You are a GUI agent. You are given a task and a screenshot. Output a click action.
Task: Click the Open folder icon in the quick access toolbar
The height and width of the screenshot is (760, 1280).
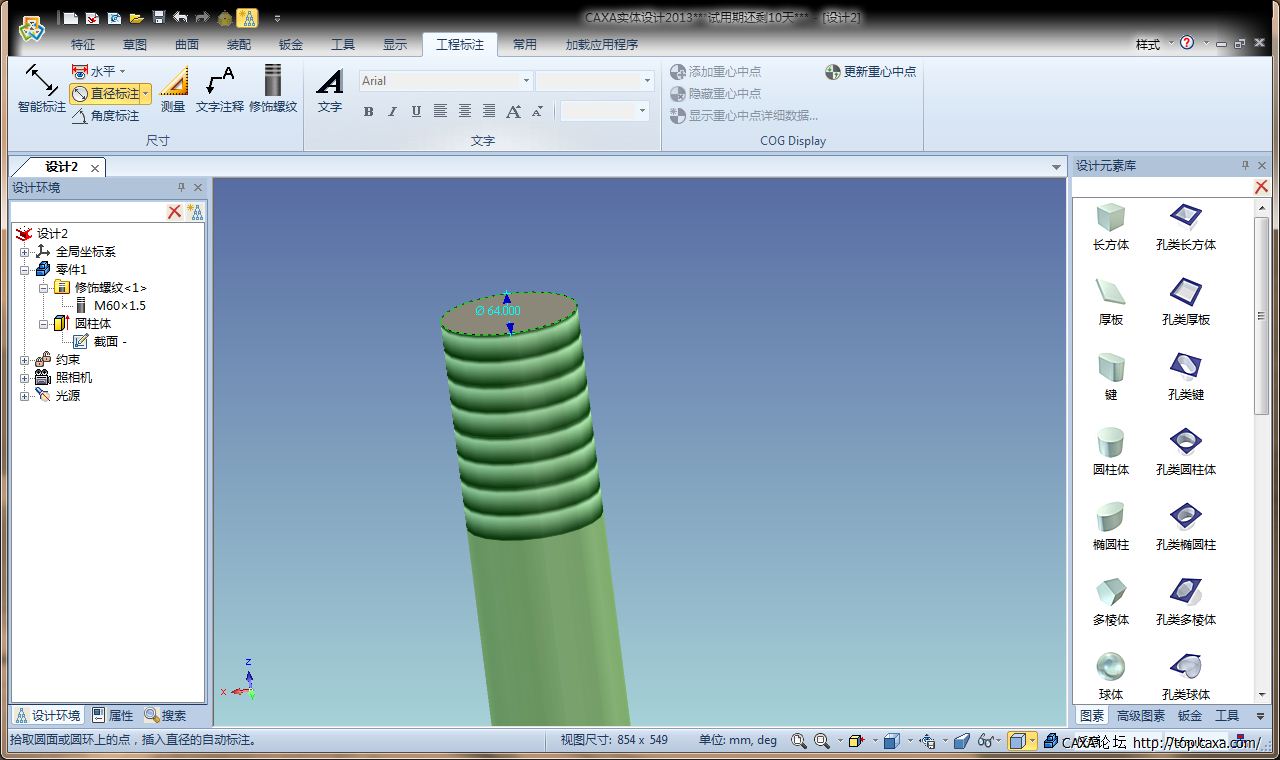click(x=136, y=17)
